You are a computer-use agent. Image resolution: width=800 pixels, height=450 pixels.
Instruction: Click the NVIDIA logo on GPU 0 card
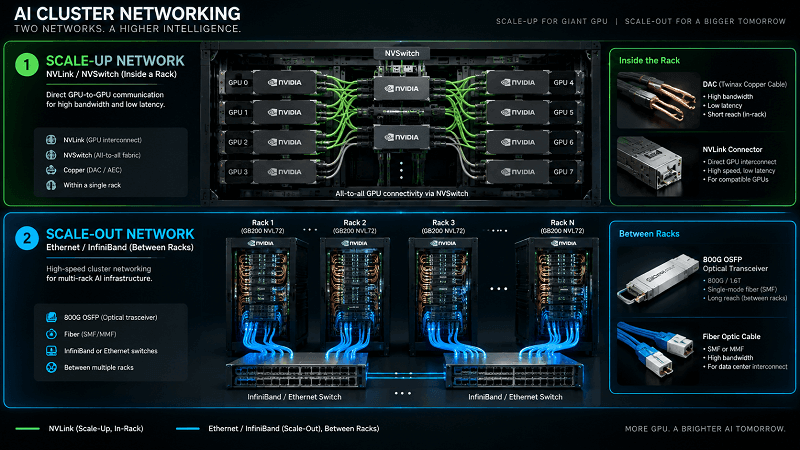pyautogui.click(x=285, y=83)
